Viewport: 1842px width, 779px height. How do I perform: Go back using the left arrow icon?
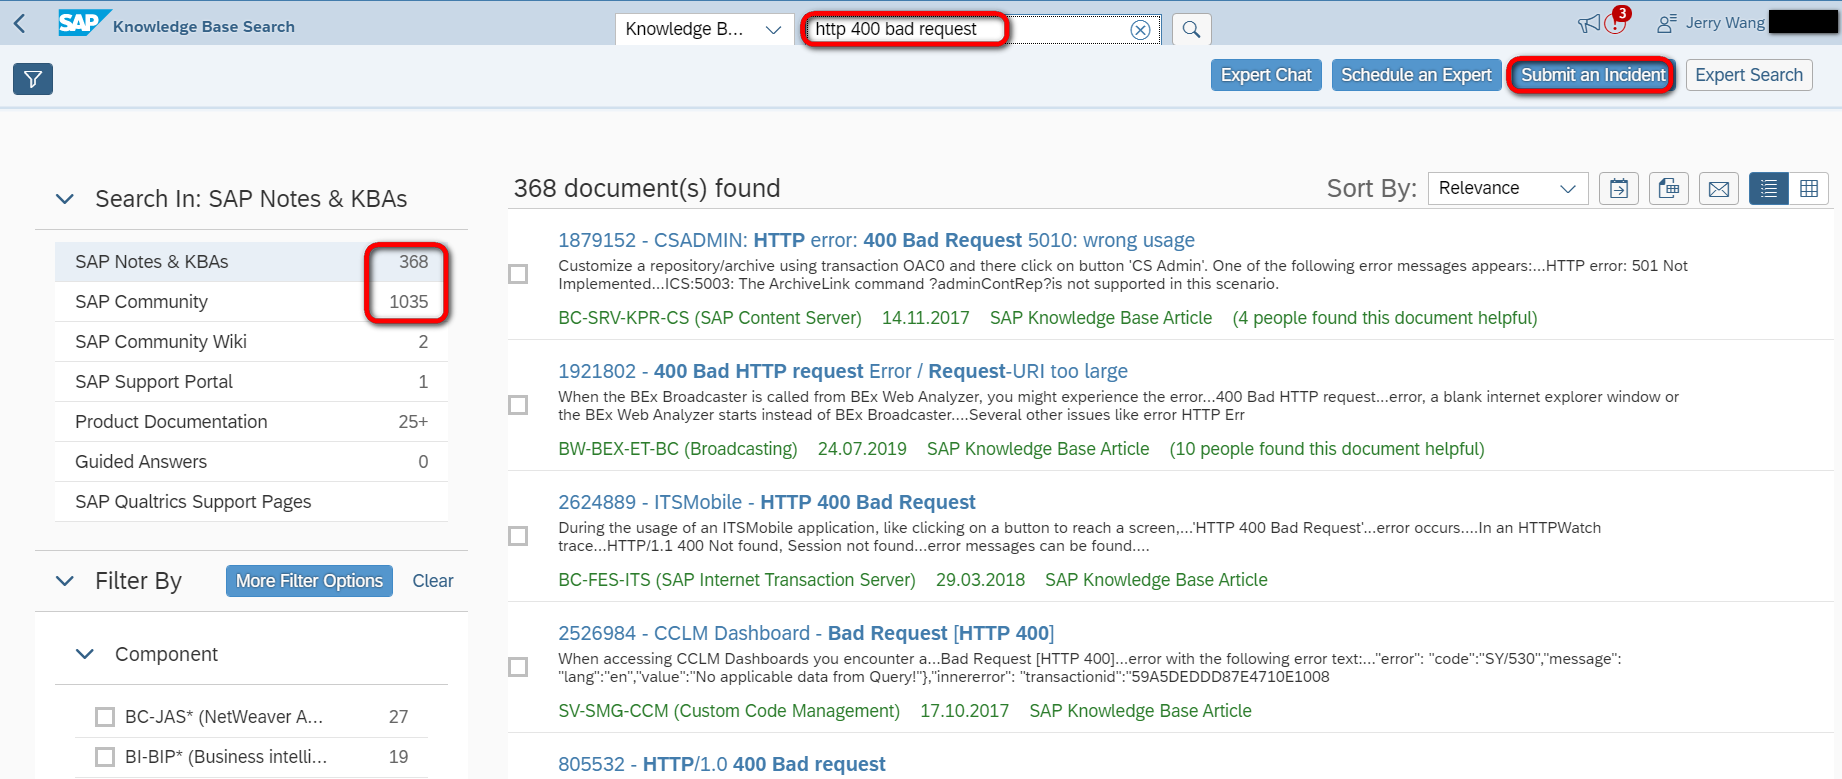point(20,25)
